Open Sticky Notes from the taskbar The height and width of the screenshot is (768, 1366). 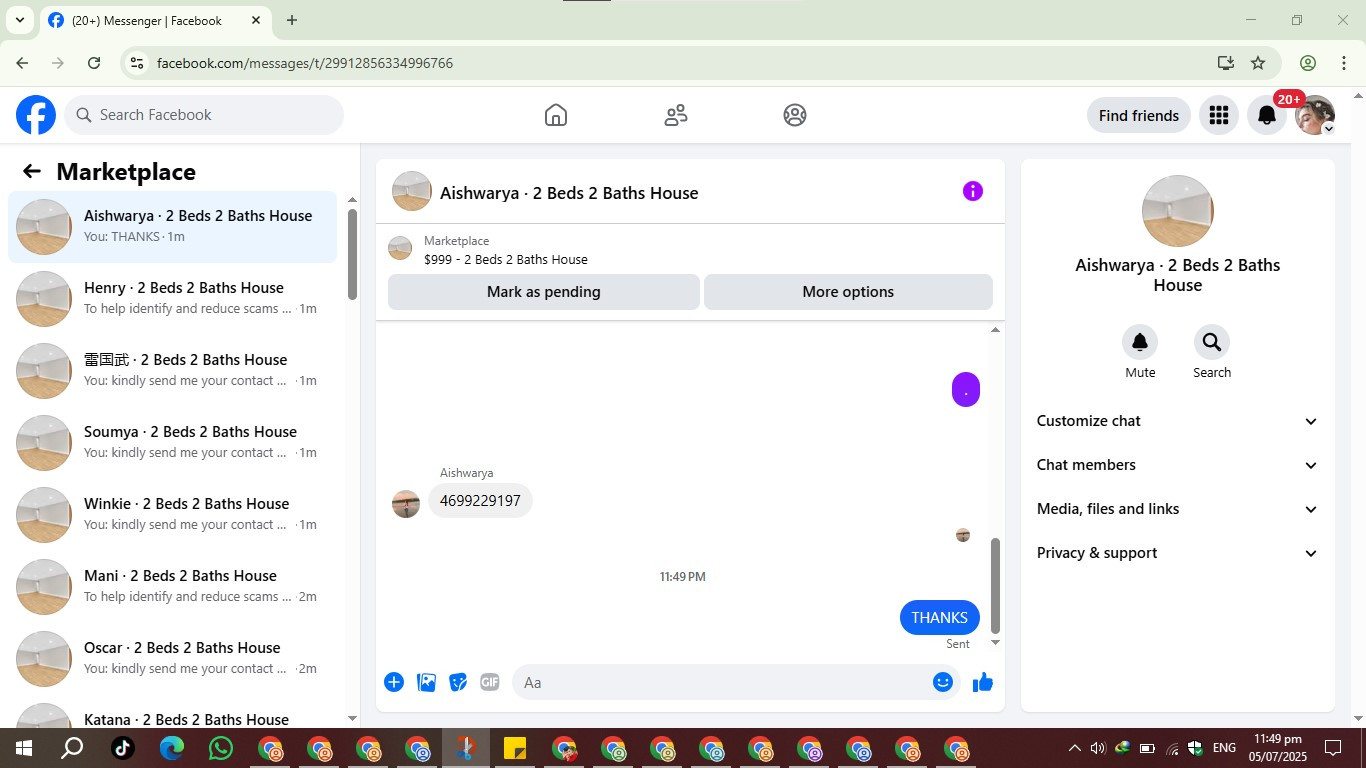click(x=515, y=748)
